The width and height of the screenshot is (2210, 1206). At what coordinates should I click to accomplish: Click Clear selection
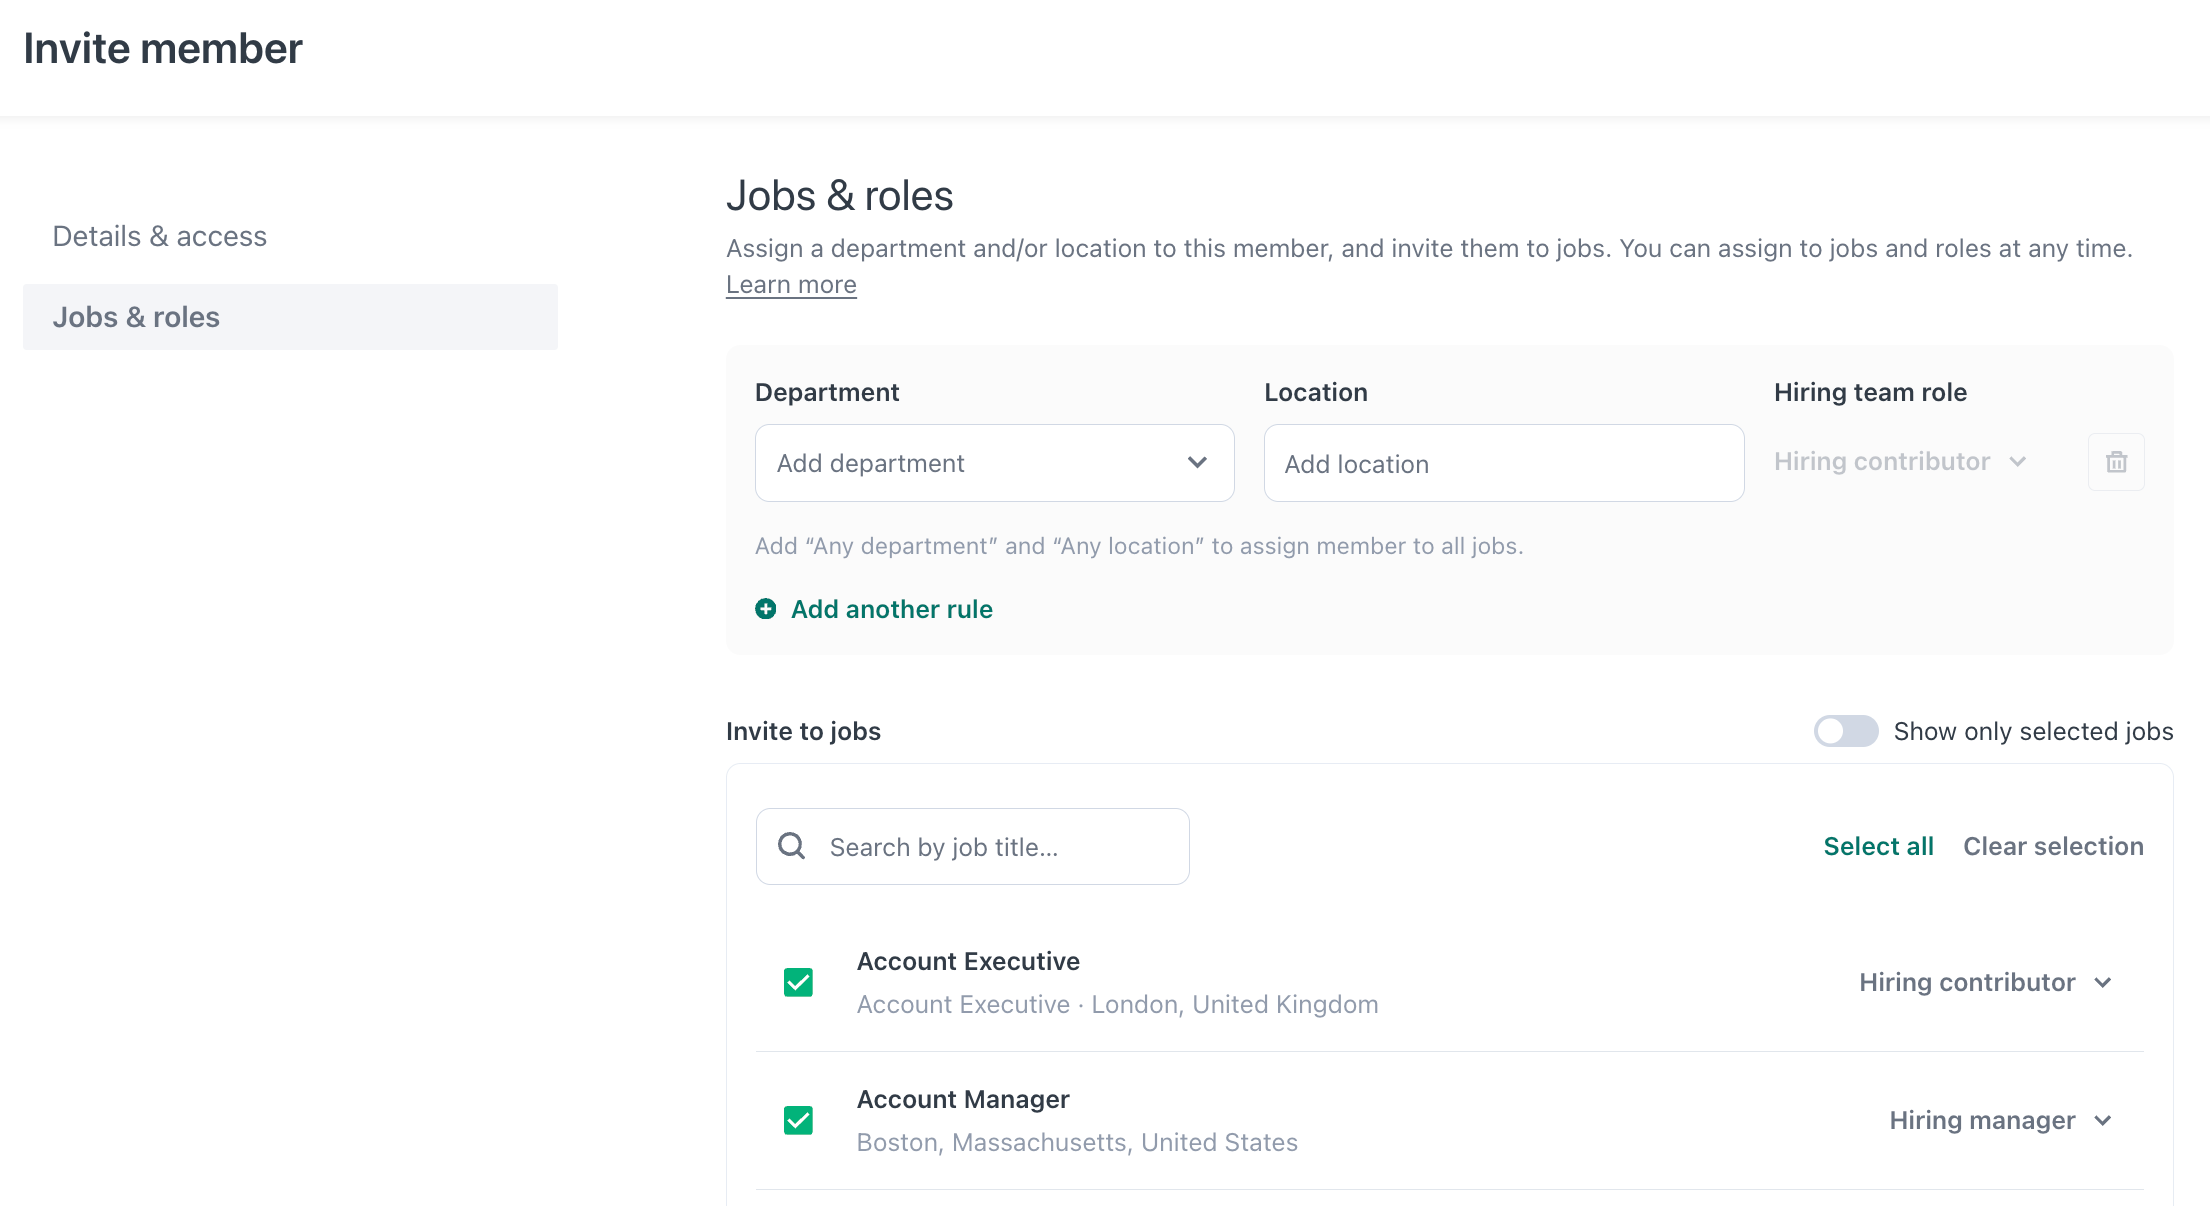click(2053, 846)
